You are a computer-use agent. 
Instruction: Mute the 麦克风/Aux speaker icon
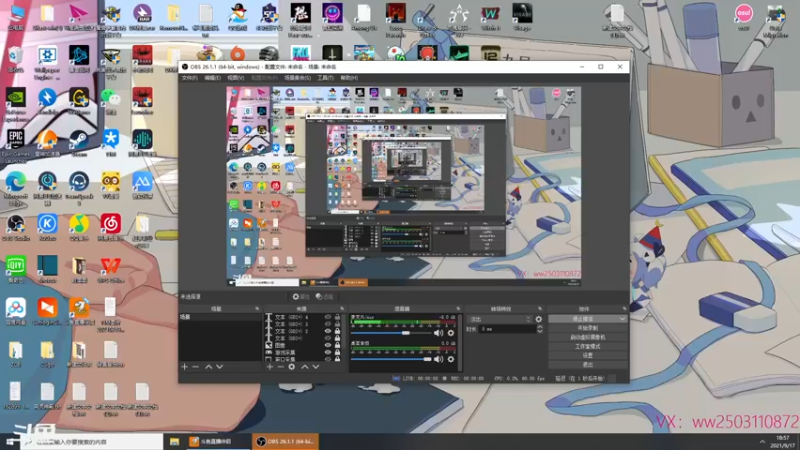[x=438, y=333]
